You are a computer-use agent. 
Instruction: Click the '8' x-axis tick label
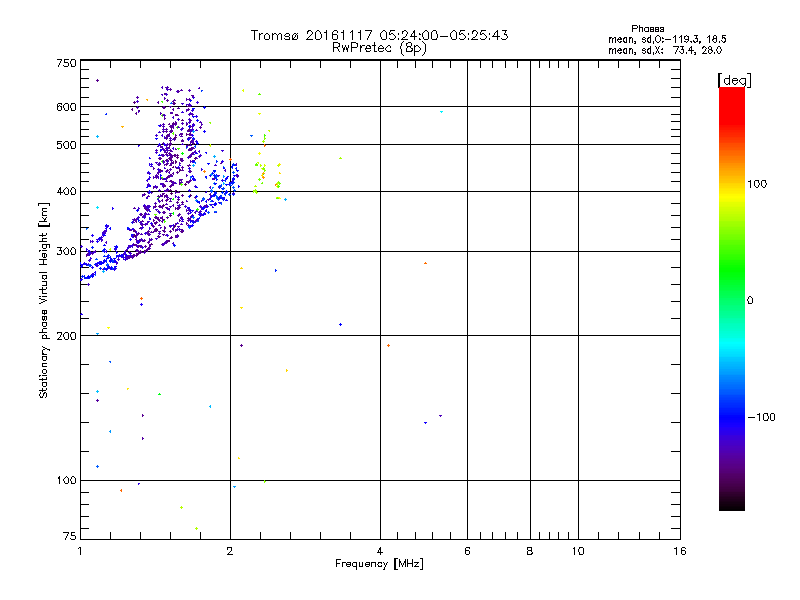coord(530,551)
